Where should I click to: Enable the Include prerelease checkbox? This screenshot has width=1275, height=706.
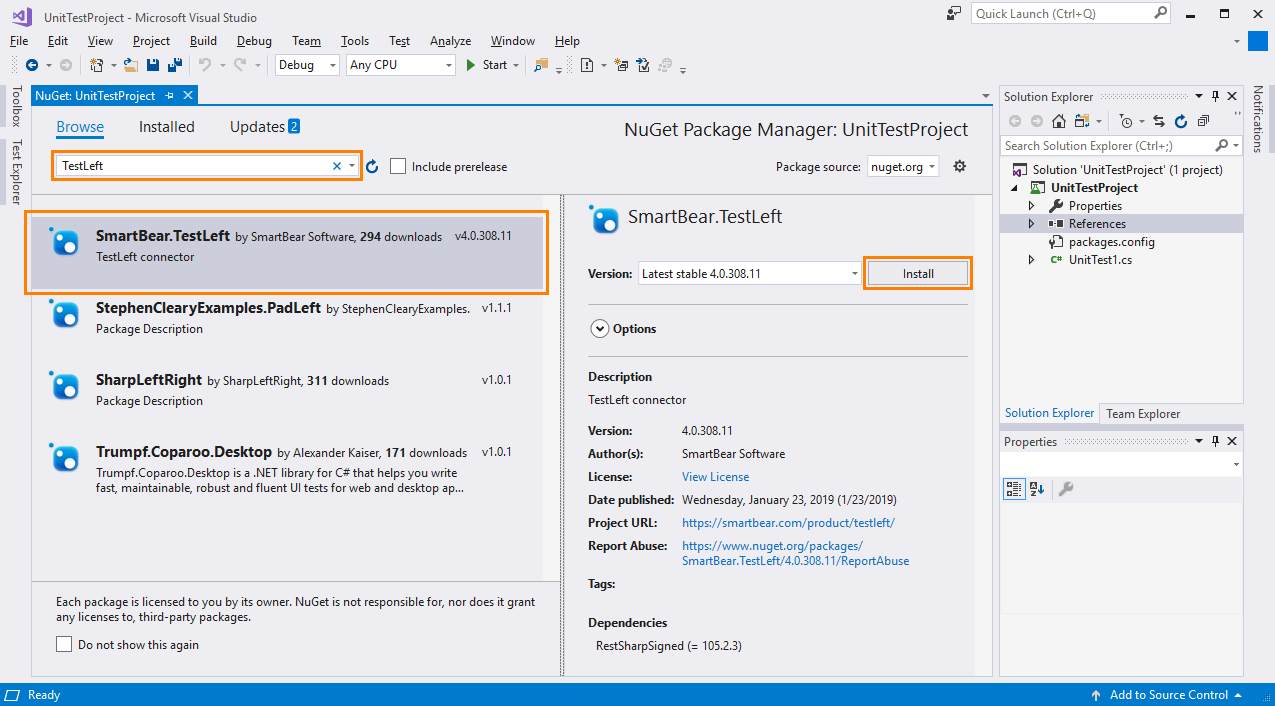(x=396, y=167)
